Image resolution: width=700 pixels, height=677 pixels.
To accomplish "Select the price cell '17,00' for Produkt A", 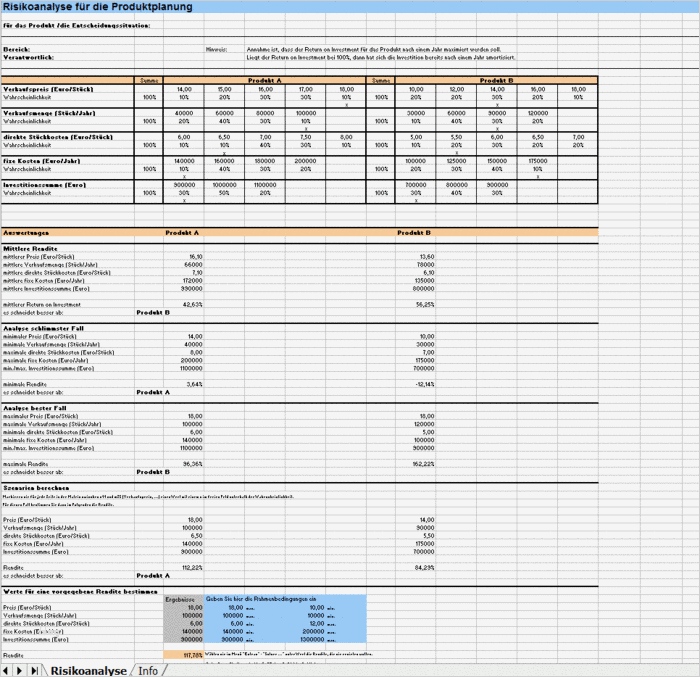I will [x=306, y=89].
